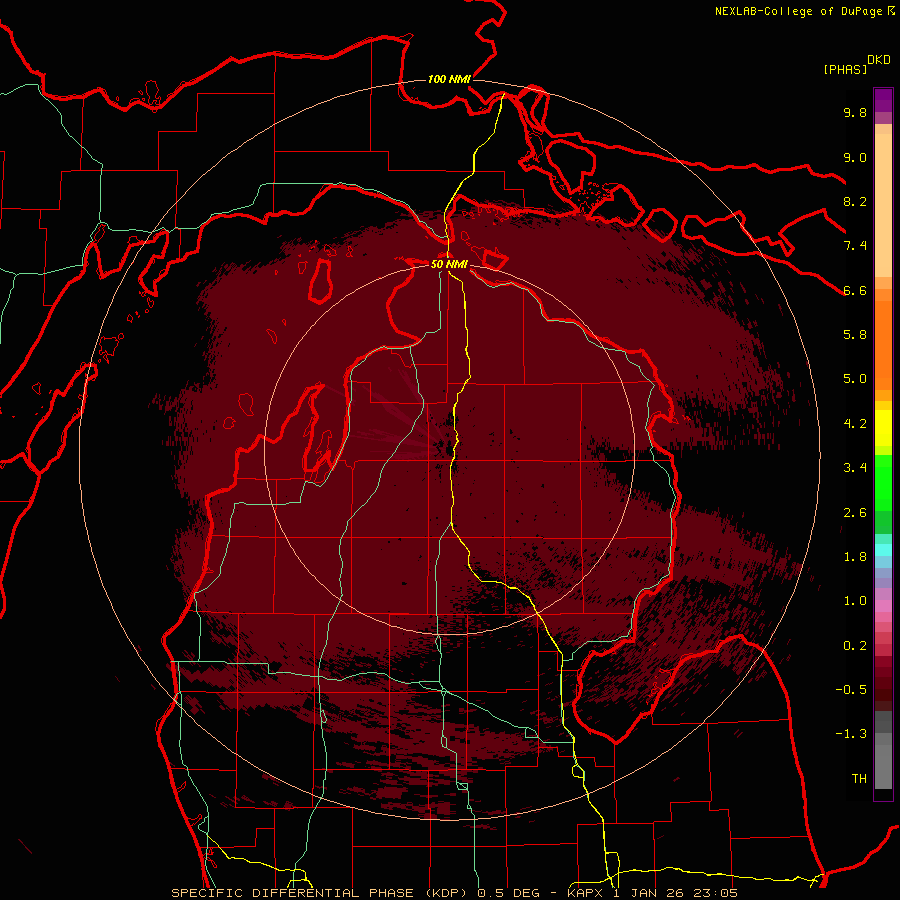Click the TH label on the color scale

(x=859, y=779)
